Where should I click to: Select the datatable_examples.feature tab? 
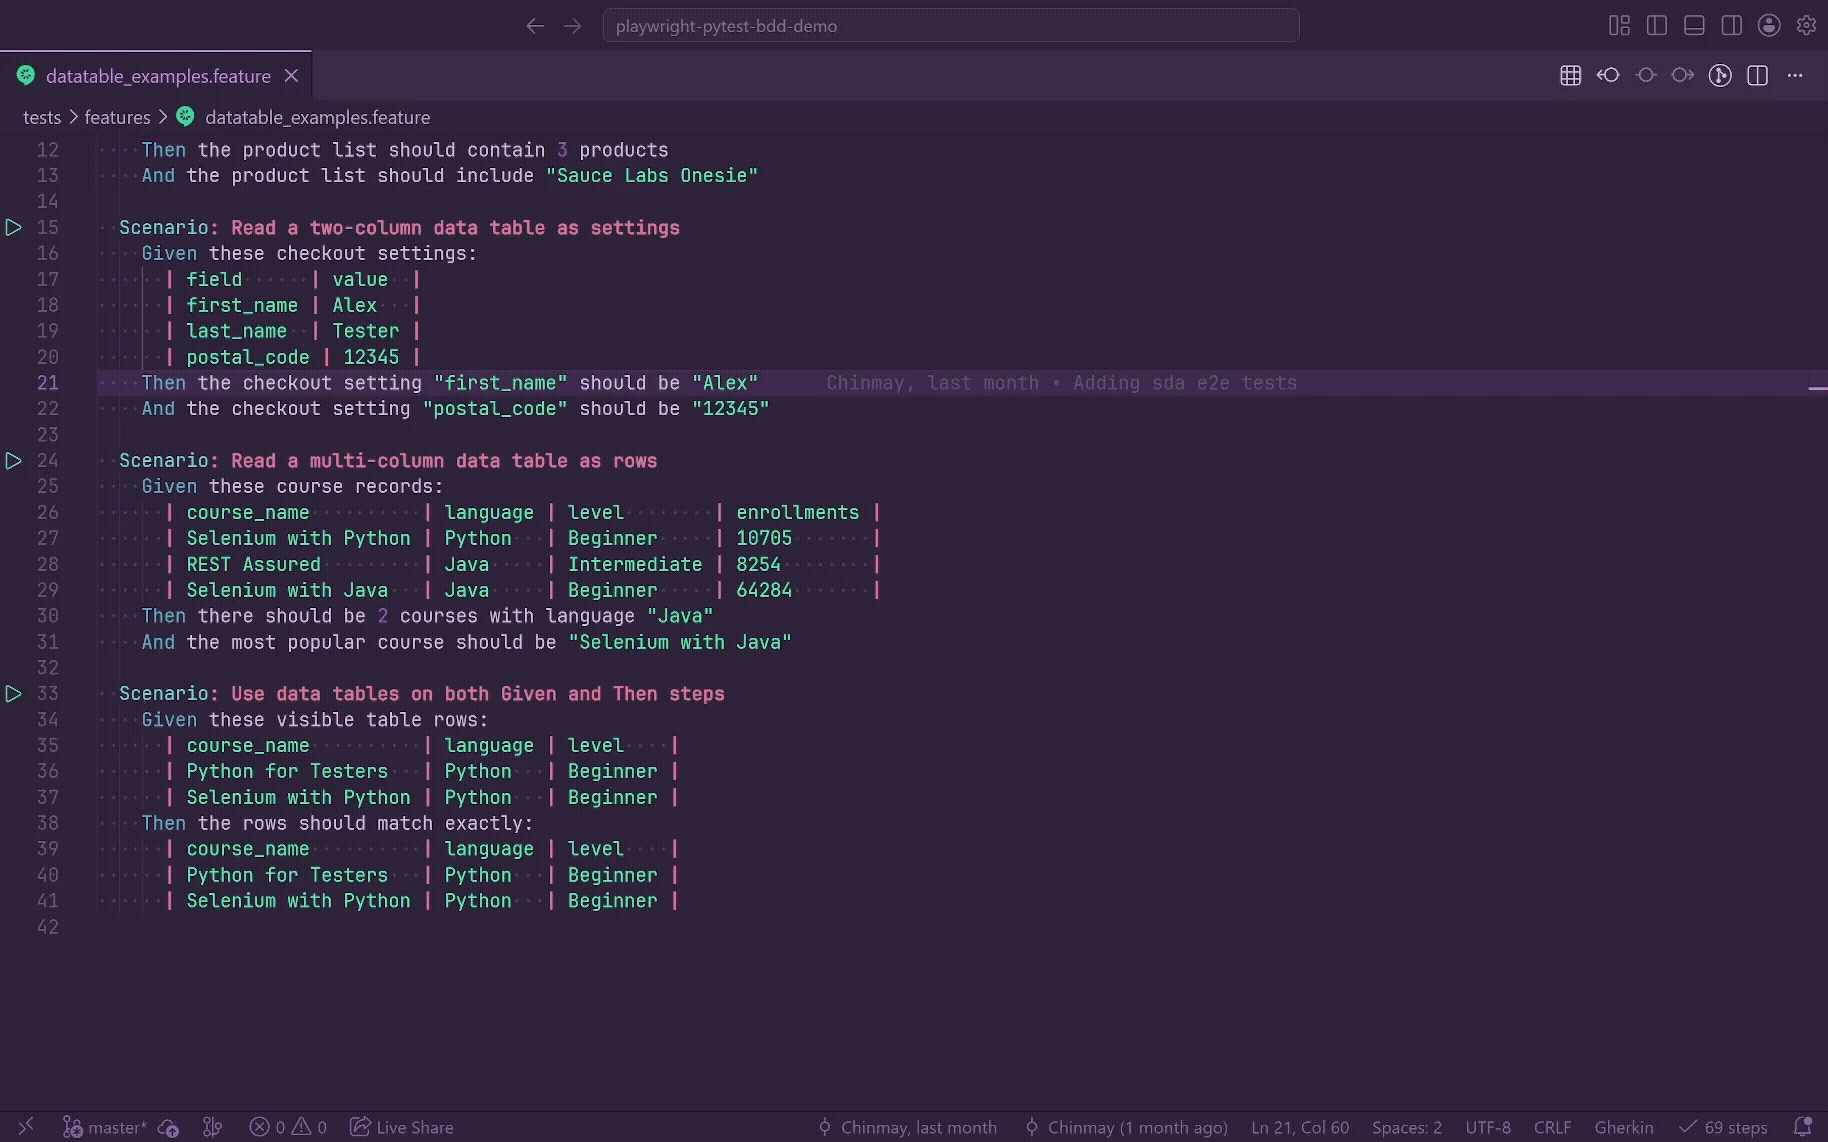click(157, 76)
